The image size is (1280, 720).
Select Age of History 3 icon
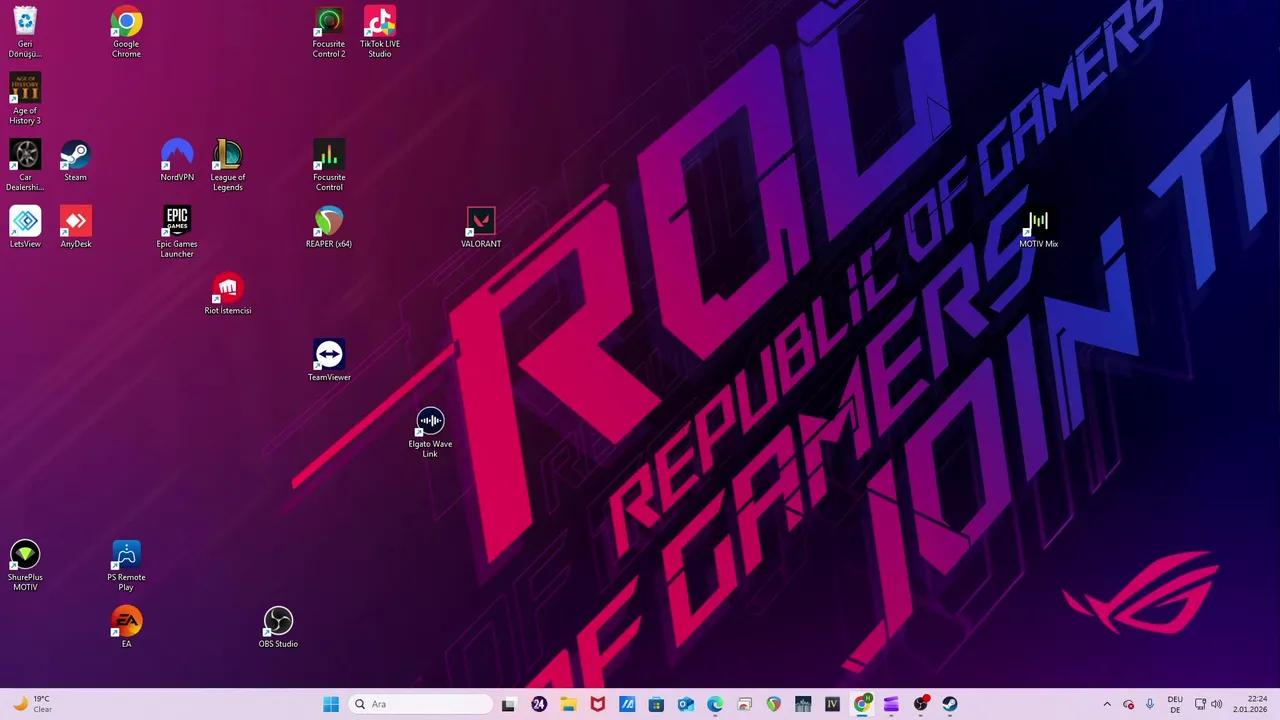point(25,99)
